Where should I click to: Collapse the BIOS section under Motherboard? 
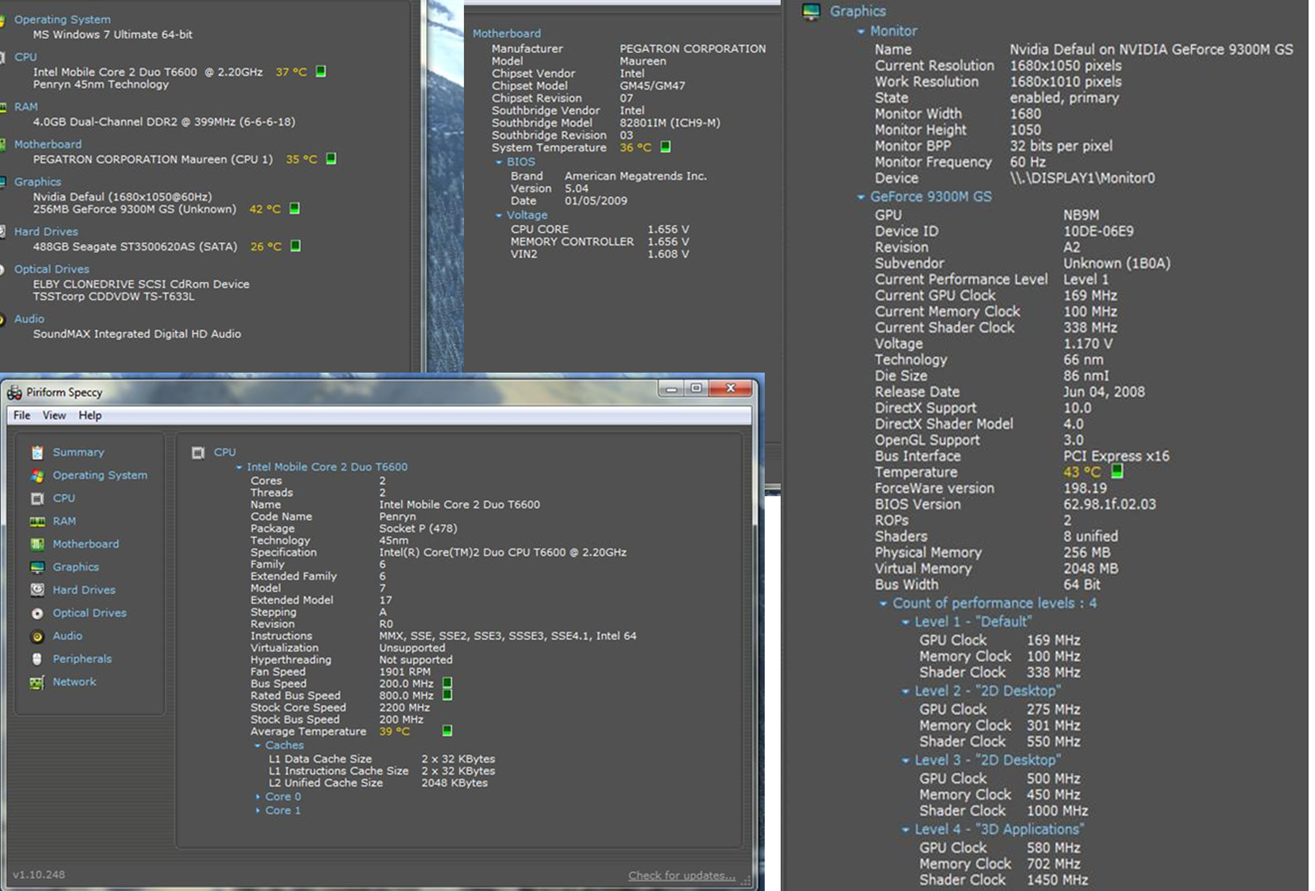499,162
